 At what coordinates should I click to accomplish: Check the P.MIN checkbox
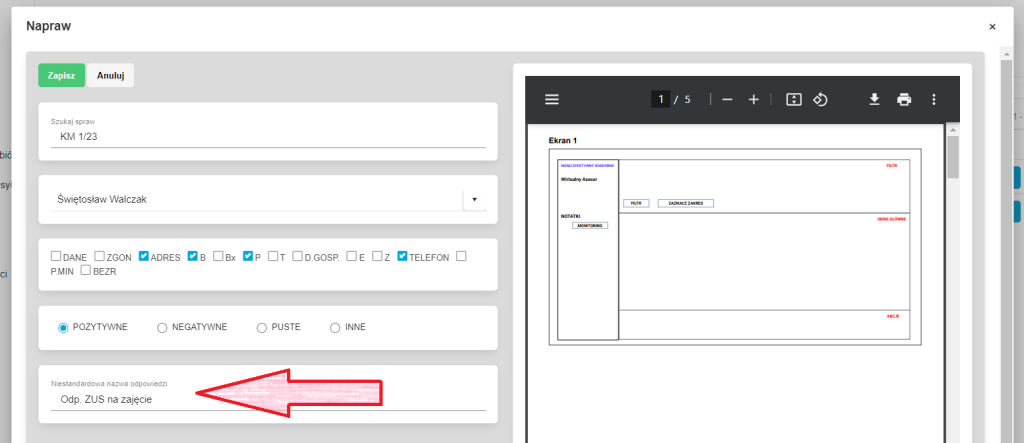(461, 256)
